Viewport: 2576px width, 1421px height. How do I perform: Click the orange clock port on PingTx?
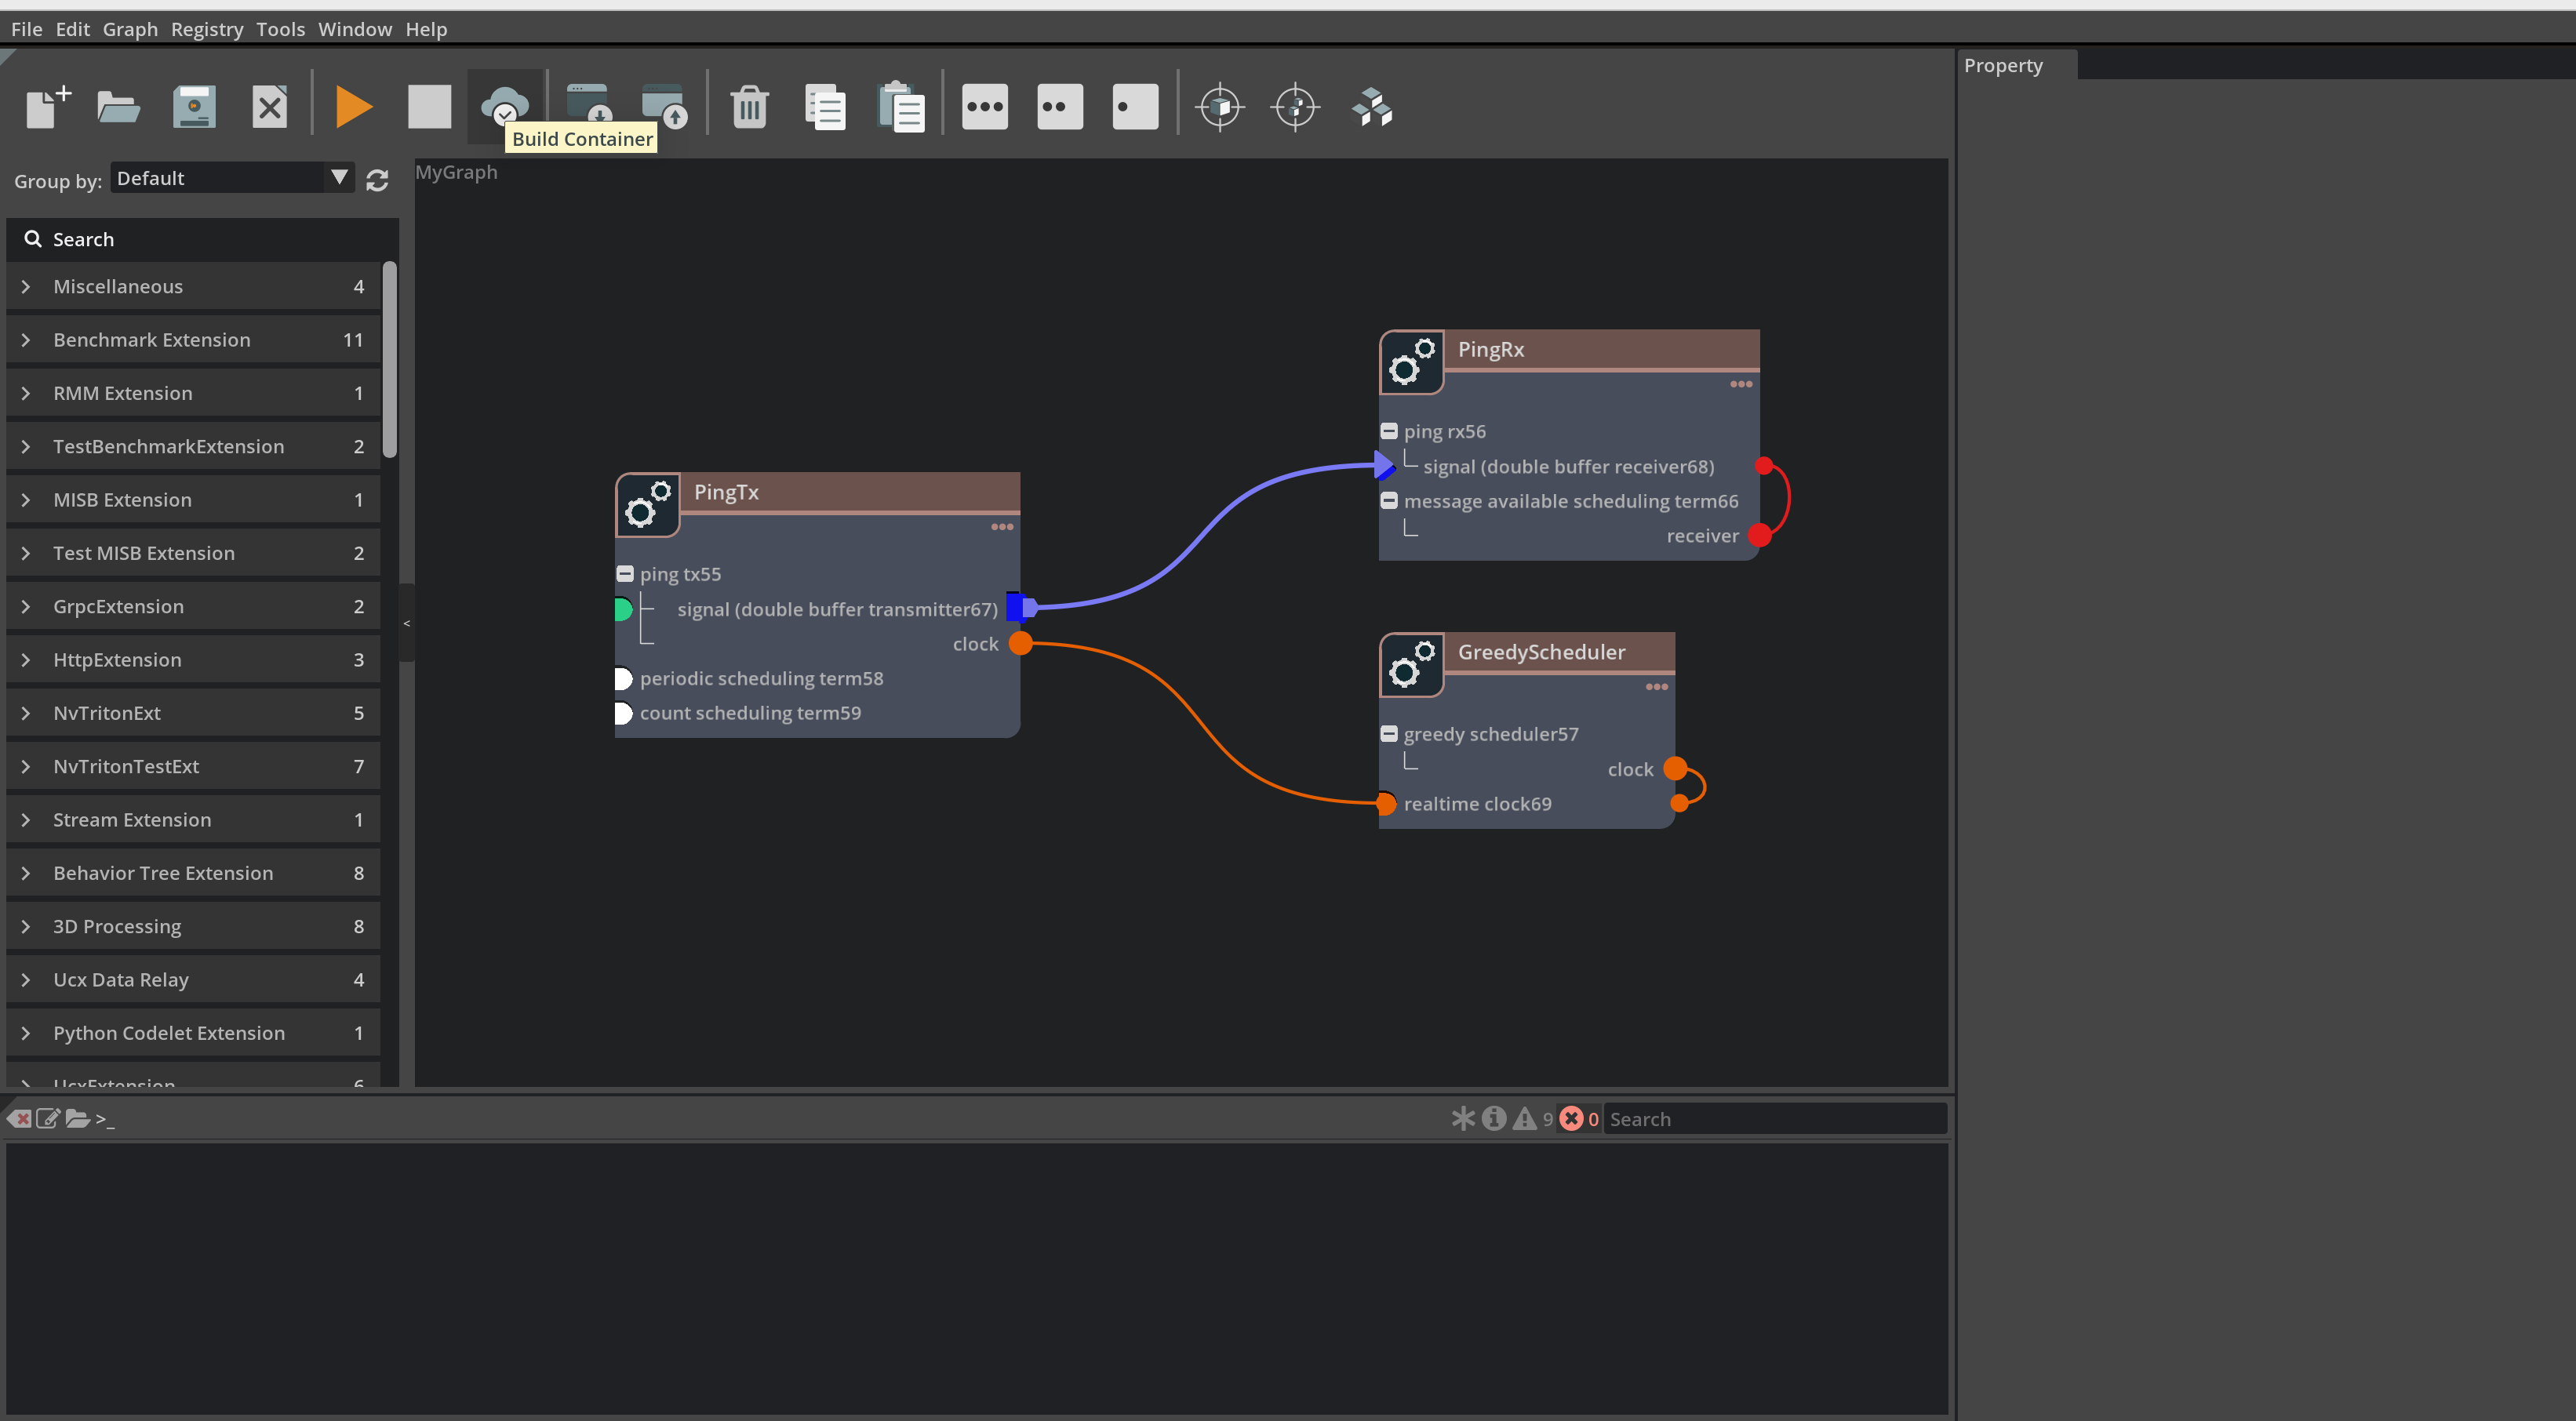pyautogui.click(x=1020, y=643)
